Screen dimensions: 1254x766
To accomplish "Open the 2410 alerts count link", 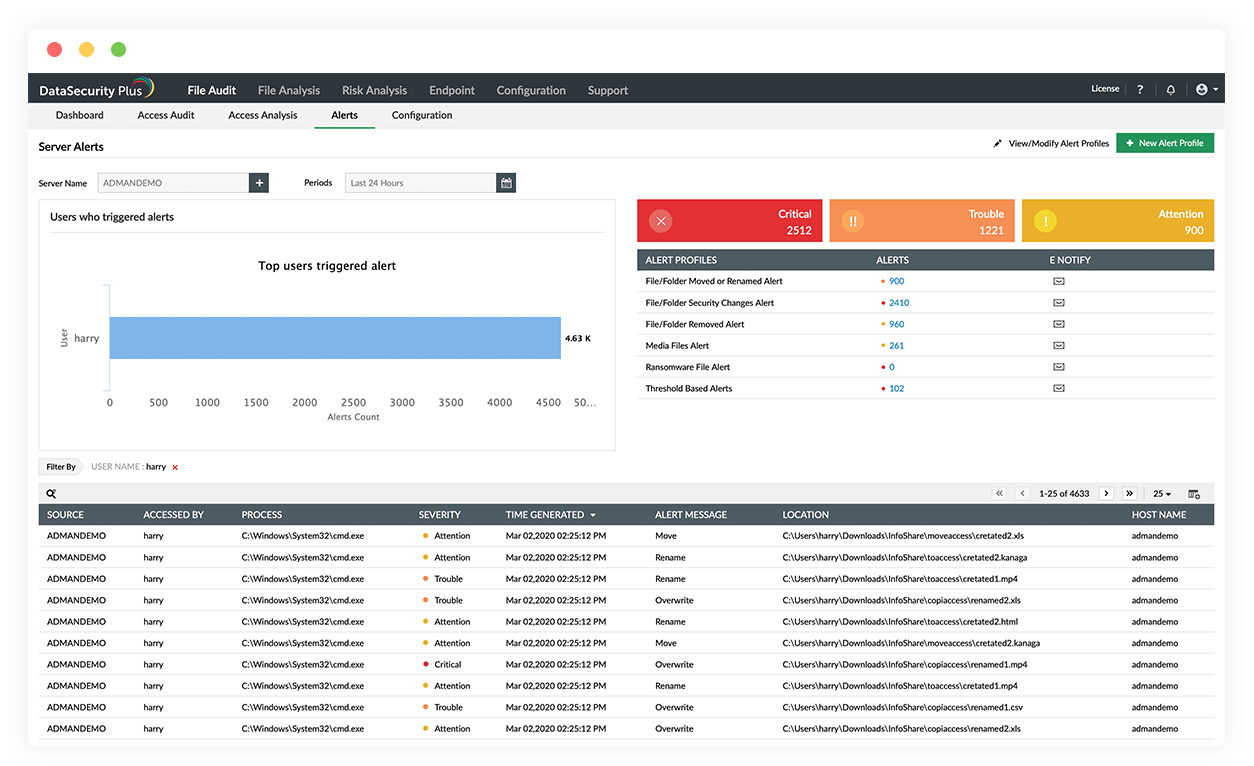I will tap(899, 302).
